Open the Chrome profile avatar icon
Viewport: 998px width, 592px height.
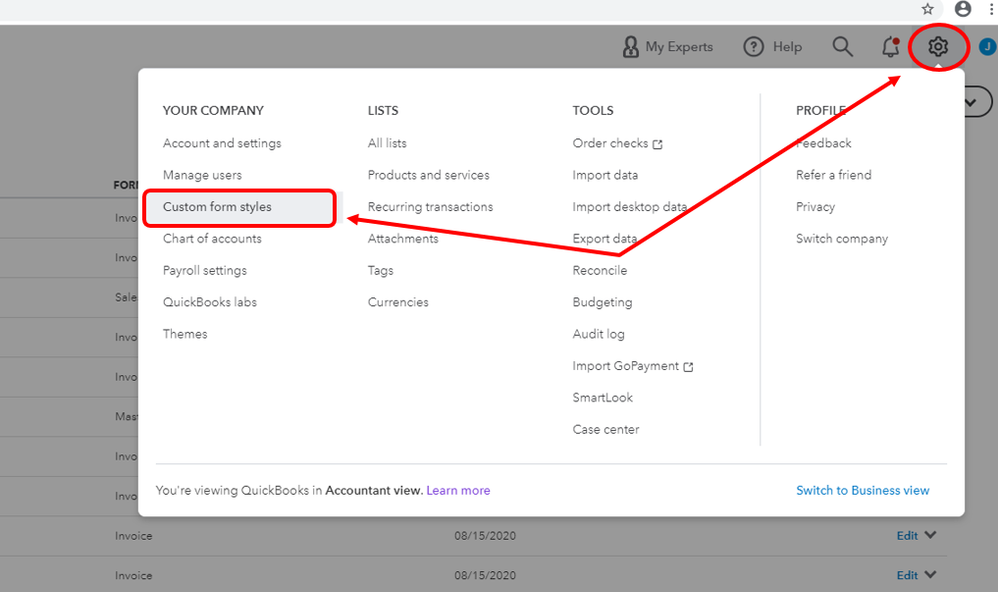(x=963, y=9)
